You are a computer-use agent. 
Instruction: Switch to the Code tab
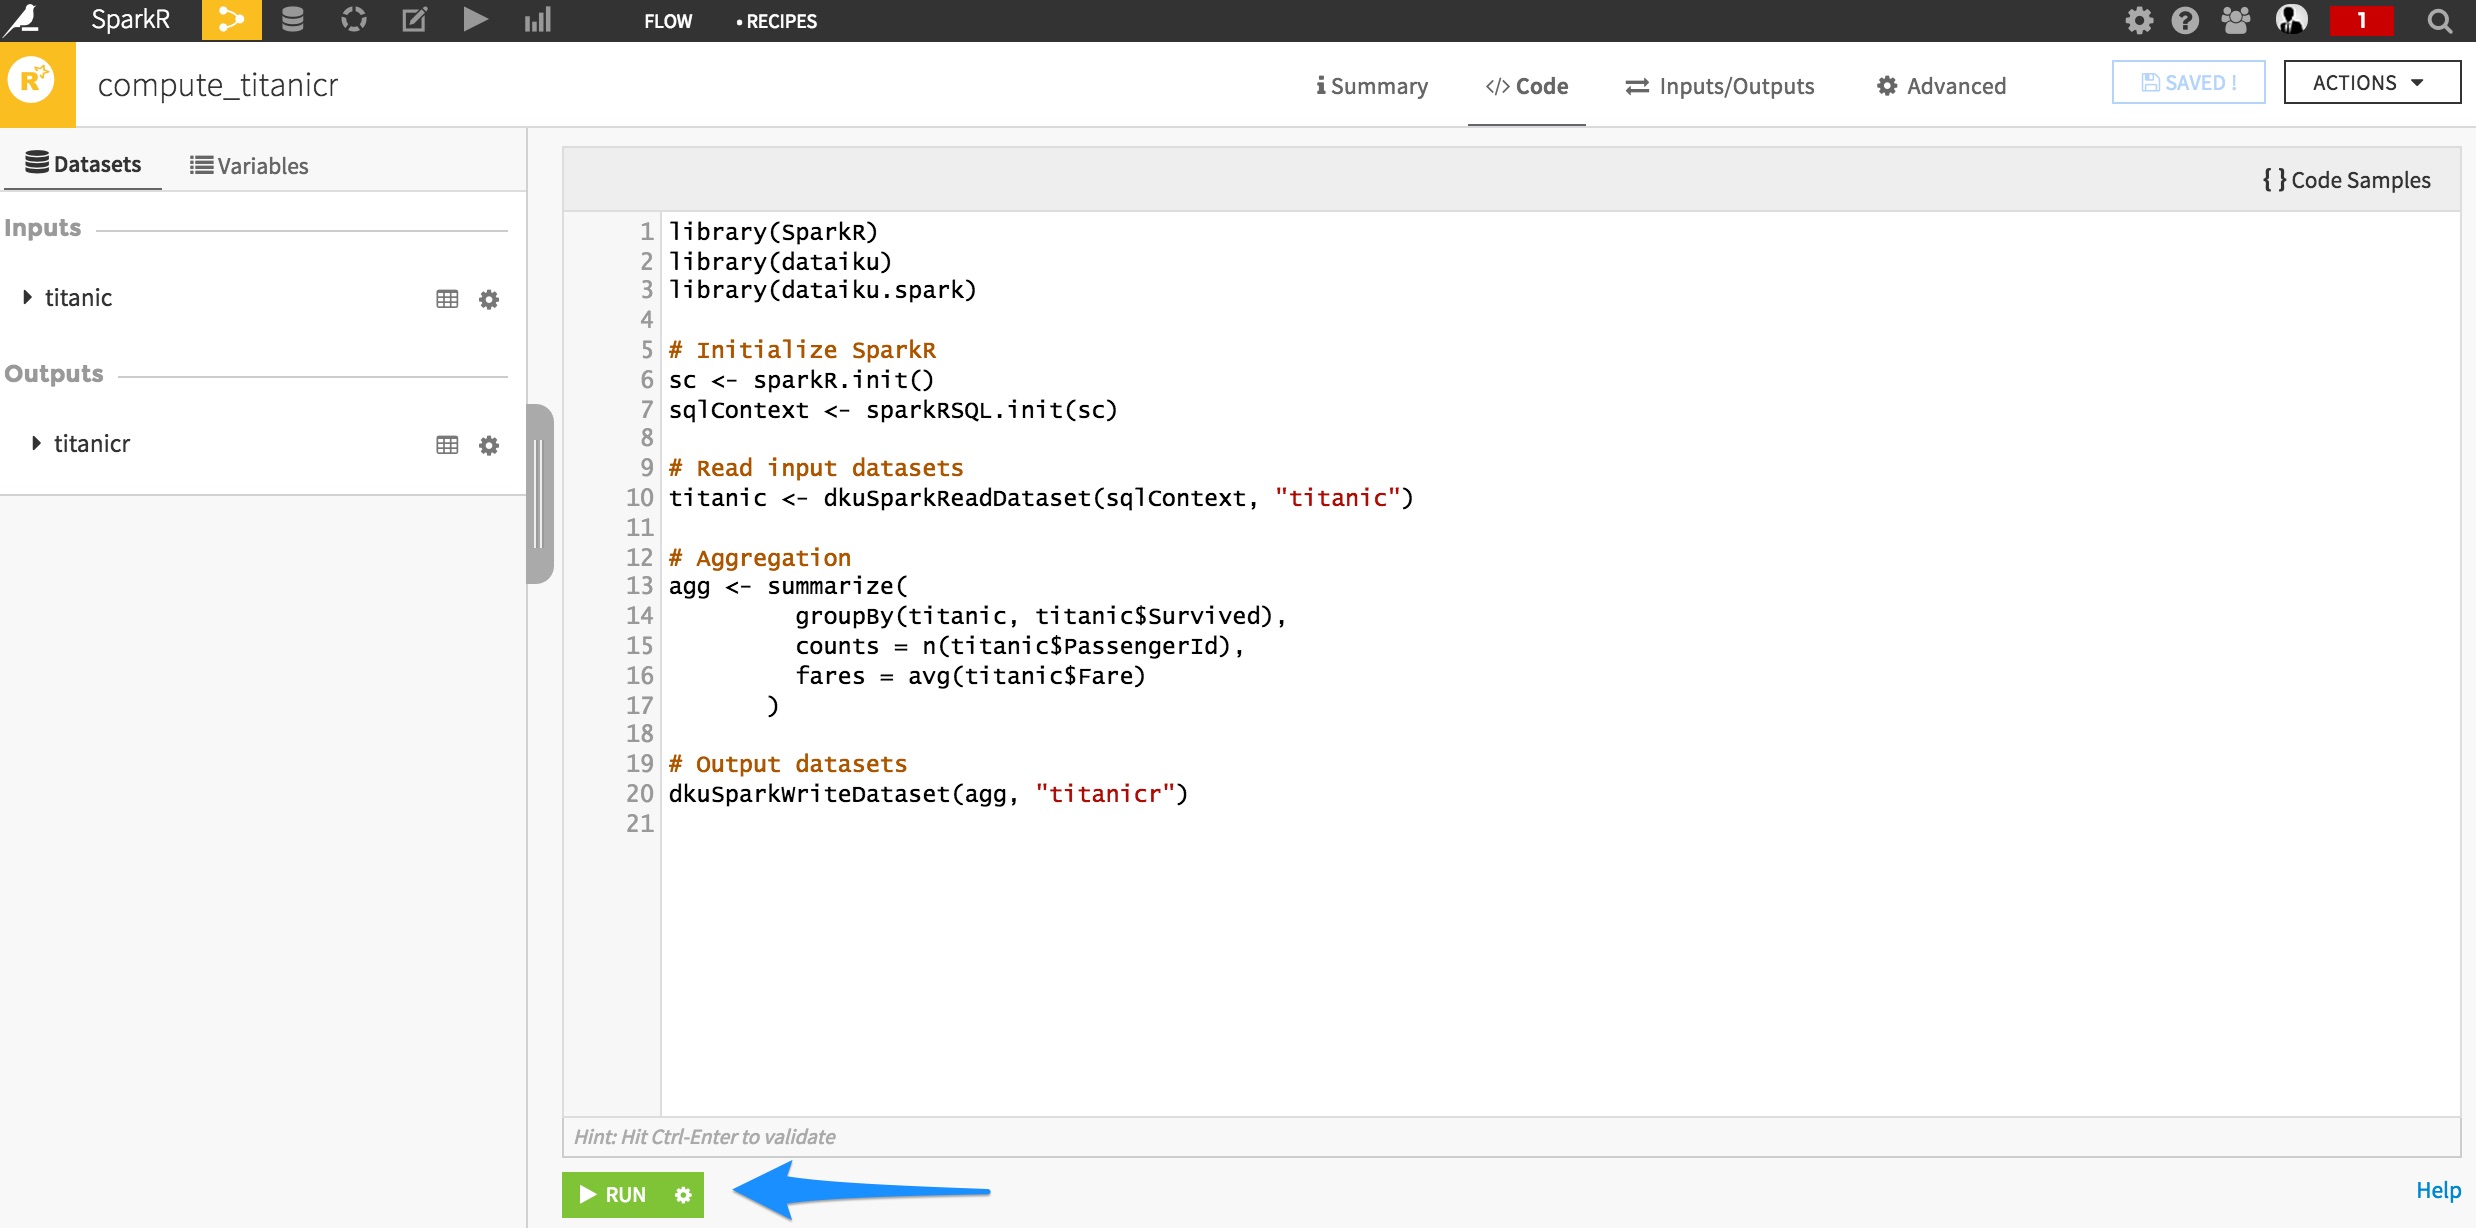pos(1527,86)
